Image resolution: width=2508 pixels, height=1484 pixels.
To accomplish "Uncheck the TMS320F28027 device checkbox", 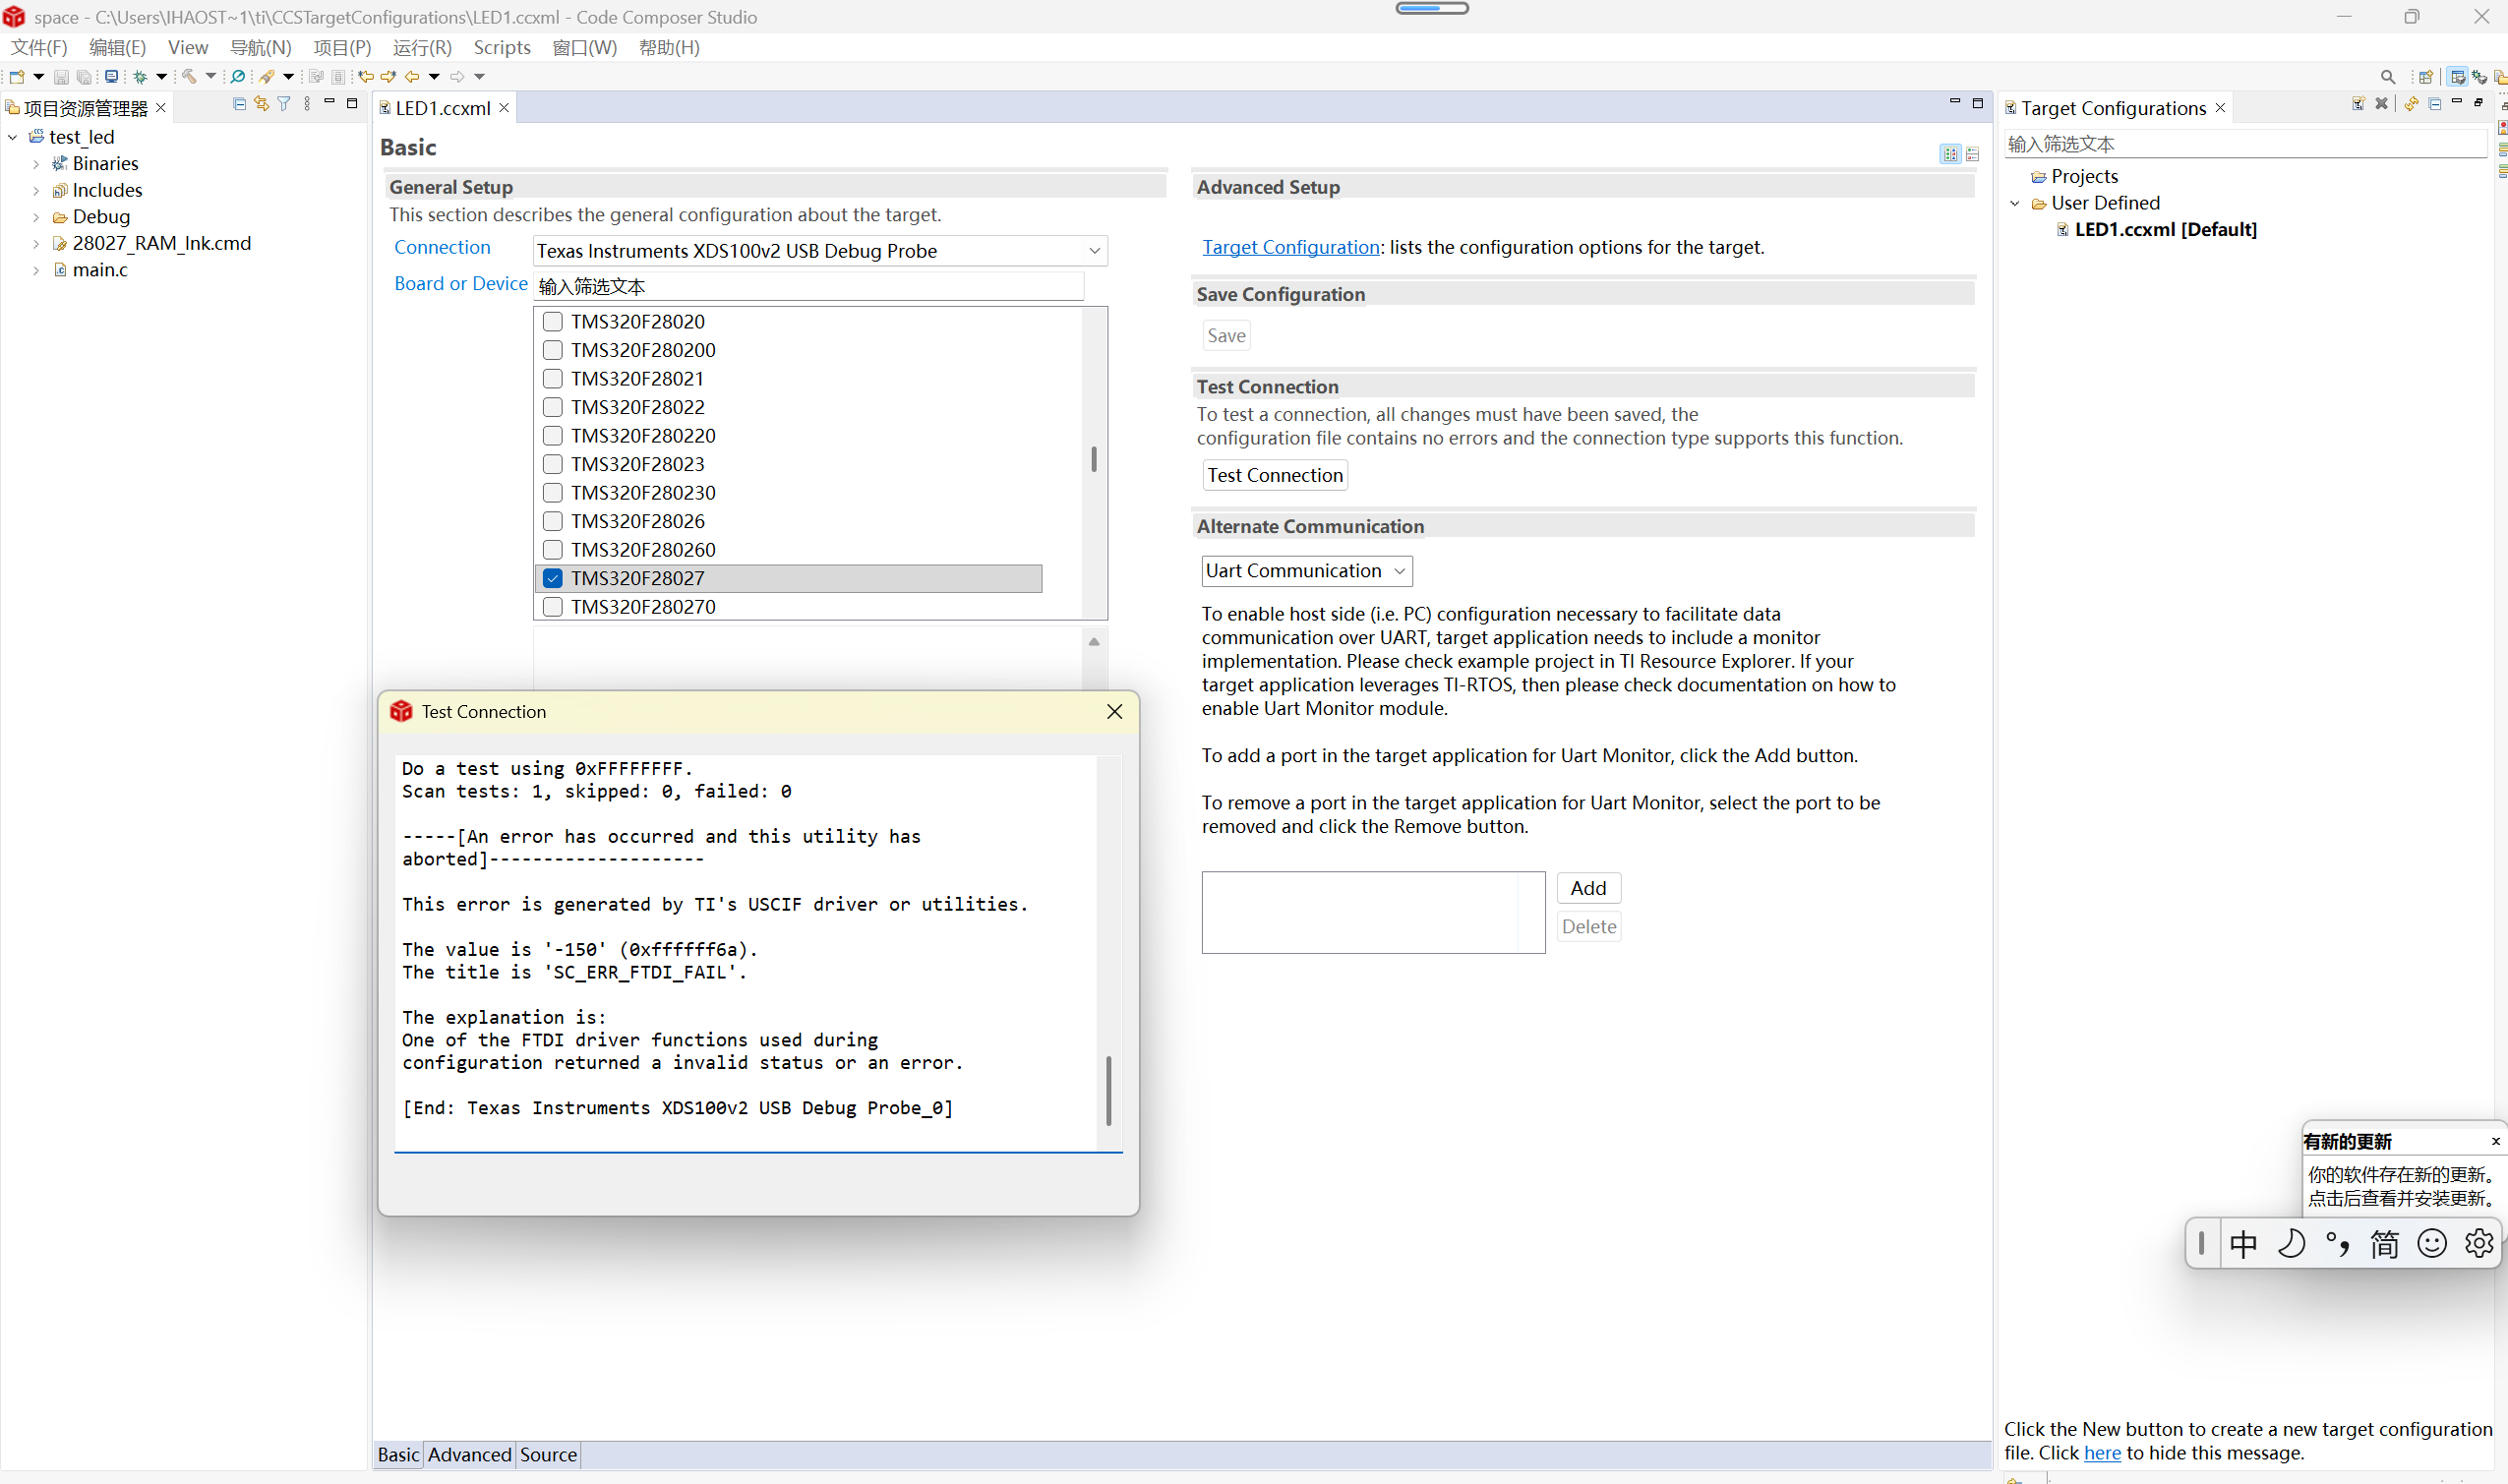I will (552, 578).
